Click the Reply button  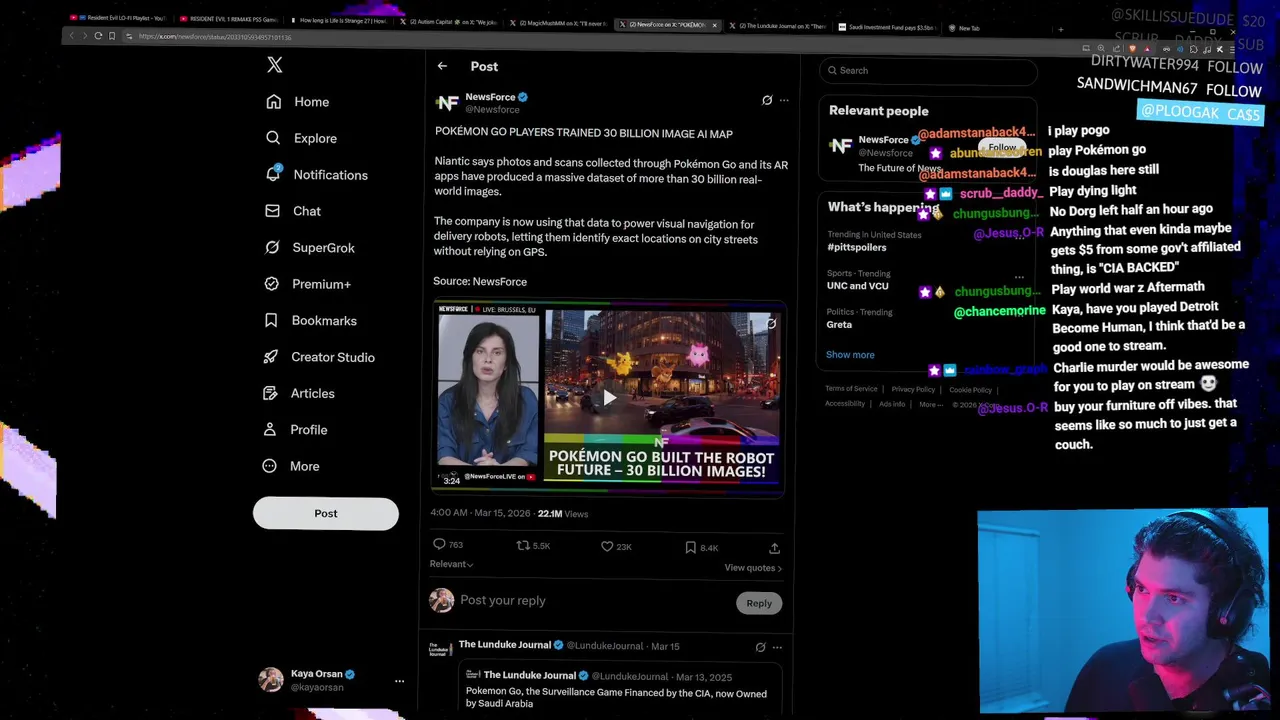pyautogui.click(x=759, y=603)
